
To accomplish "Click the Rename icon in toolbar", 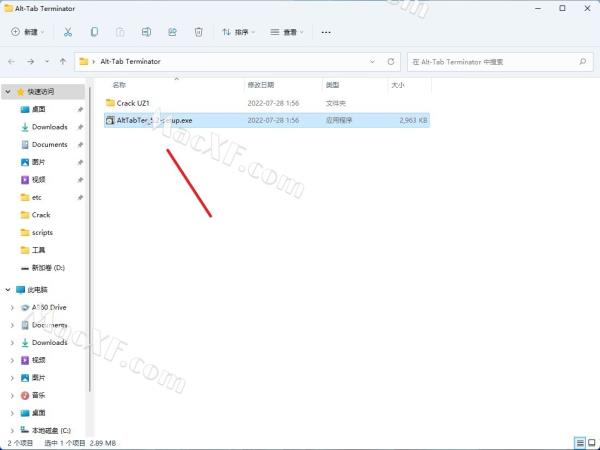I will point(146,32).
